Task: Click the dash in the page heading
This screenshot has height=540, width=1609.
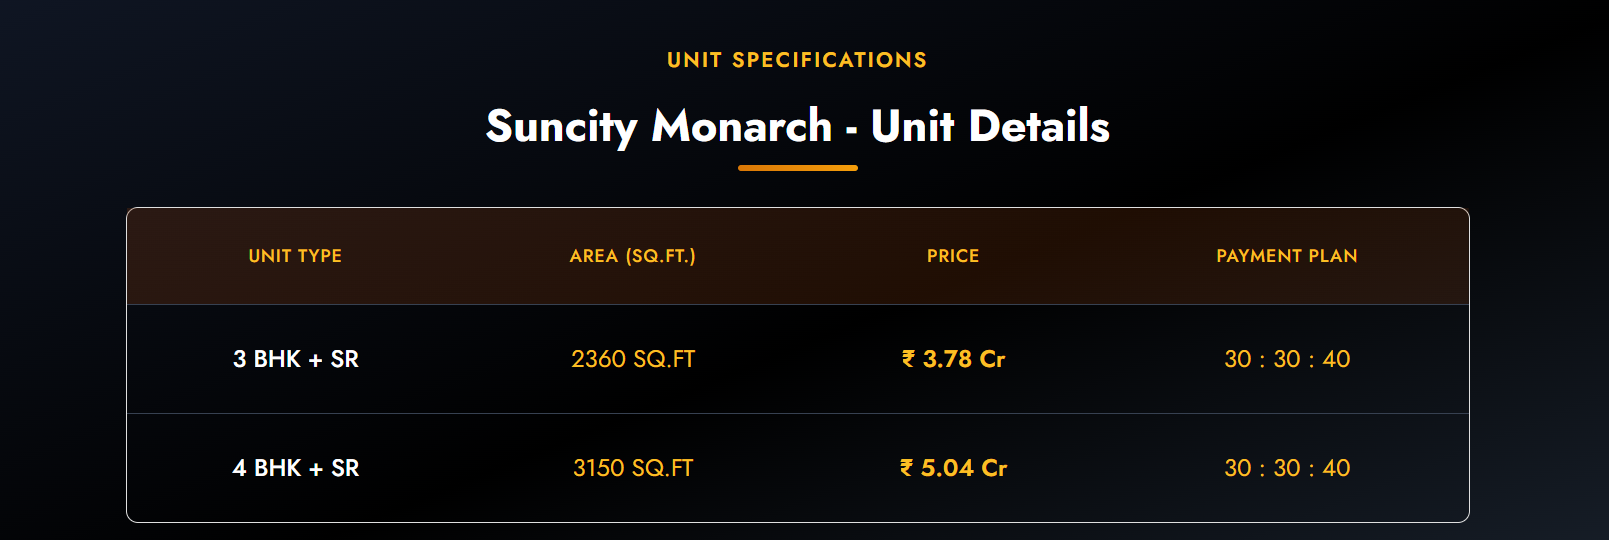Action: (x=851, y=130)
